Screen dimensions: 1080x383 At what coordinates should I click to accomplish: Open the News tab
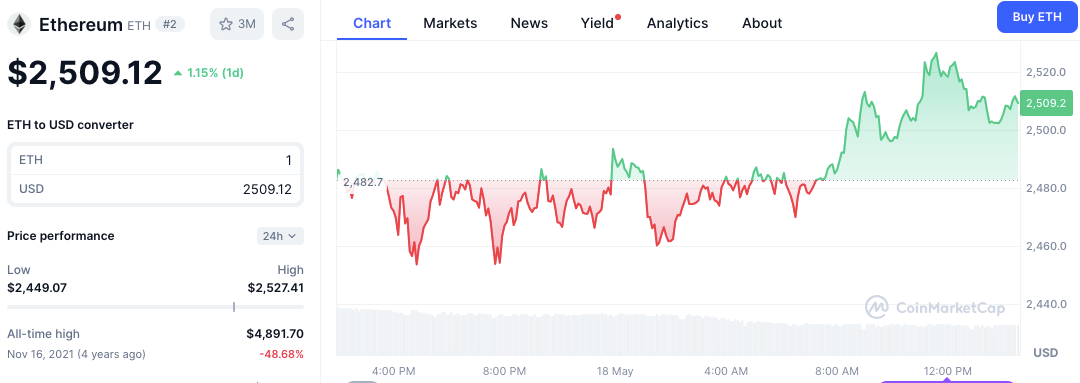pyautogui.click(x=529, y=23)
